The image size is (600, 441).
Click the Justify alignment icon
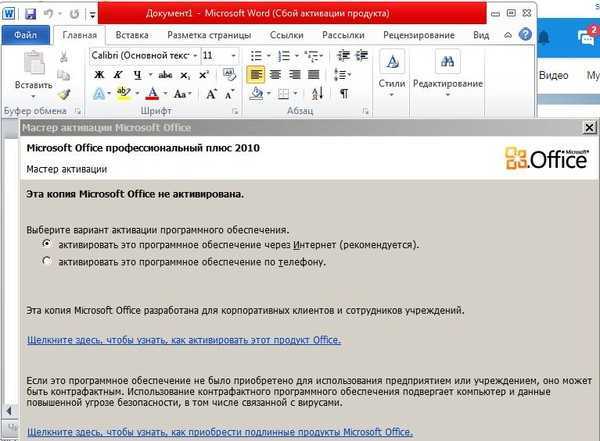point(314,75)
